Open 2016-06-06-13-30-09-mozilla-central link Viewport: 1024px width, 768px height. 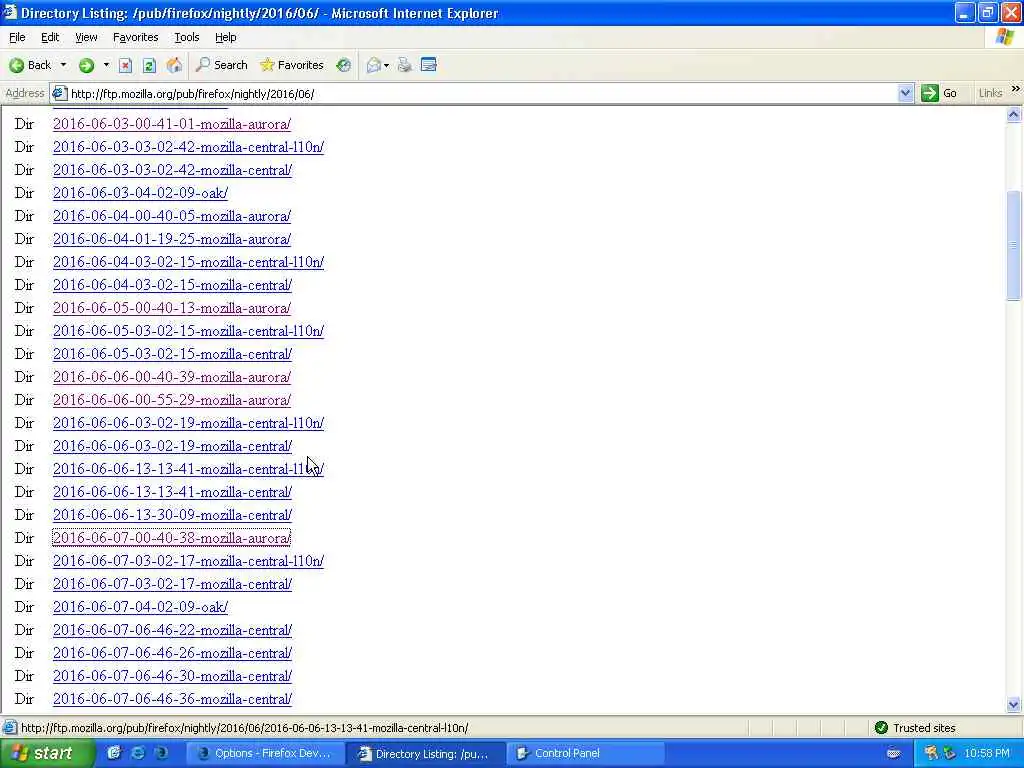172,515
